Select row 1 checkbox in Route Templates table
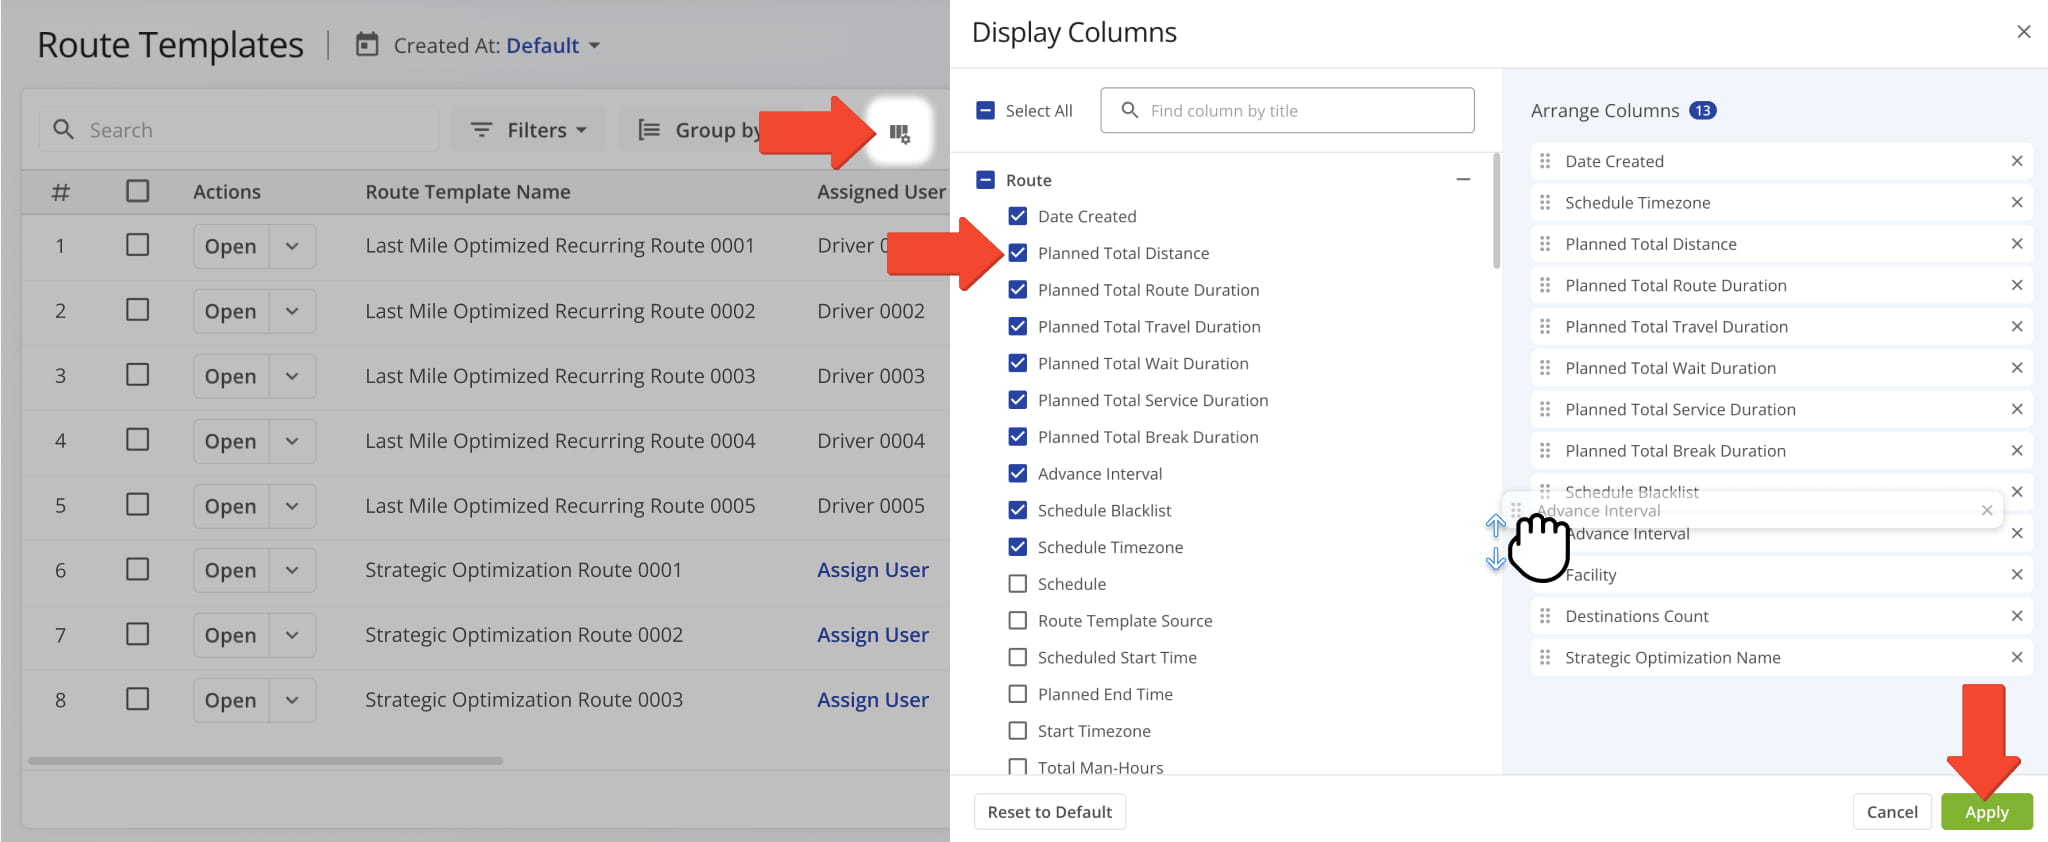Viewport: 2048px width, 842px height. pyautogui.click(x=138, y=245)
